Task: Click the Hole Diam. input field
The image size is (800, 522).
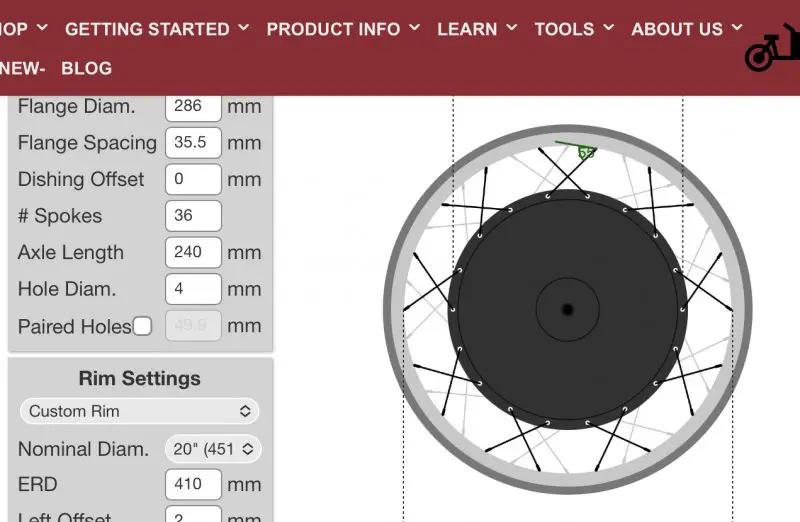Action: tap(192, 289)
